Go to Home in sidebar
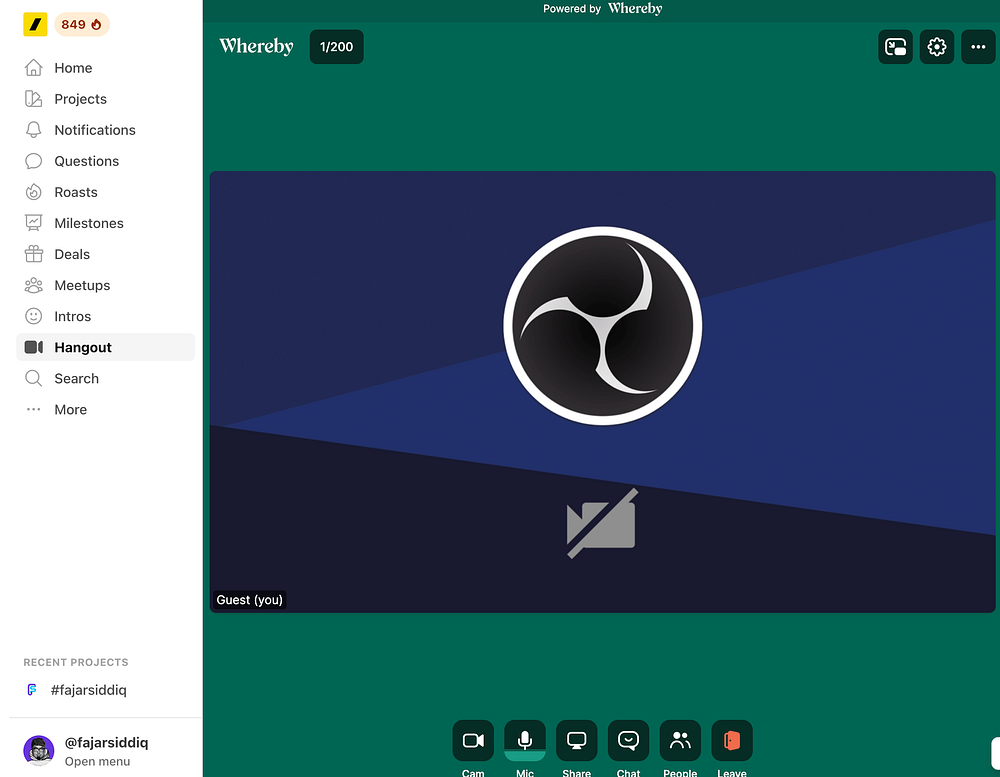This screenshot has width=1000, height=777. click(x=105, y=68)
